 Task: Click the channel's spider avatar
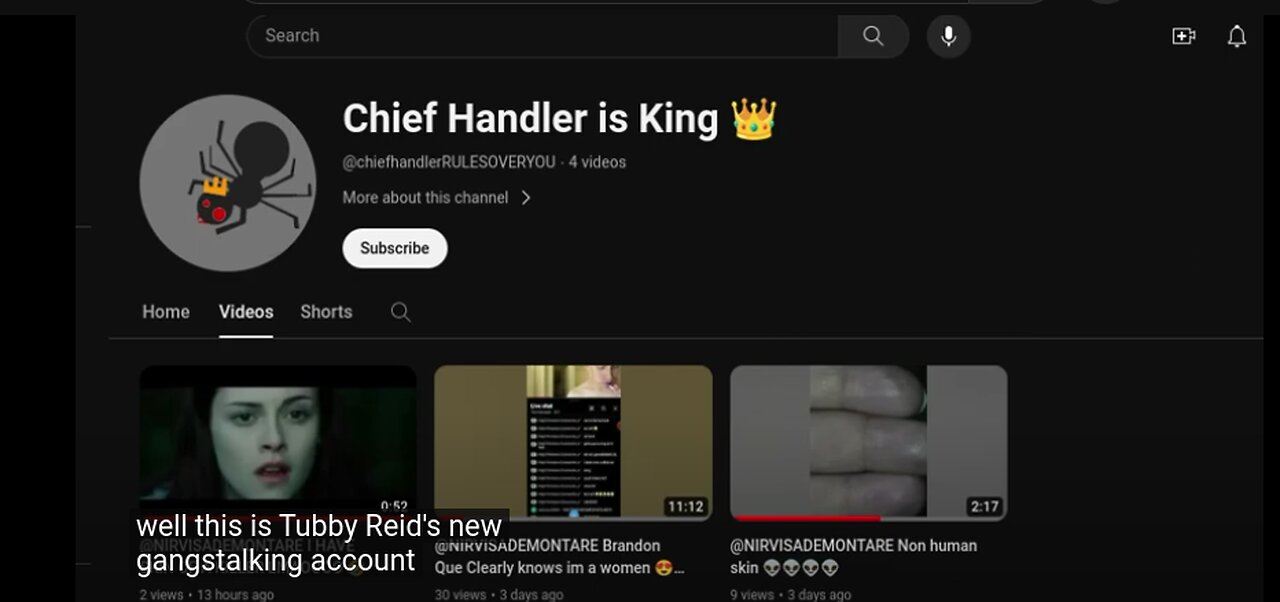pyautogui.click(x=228, y=183)
